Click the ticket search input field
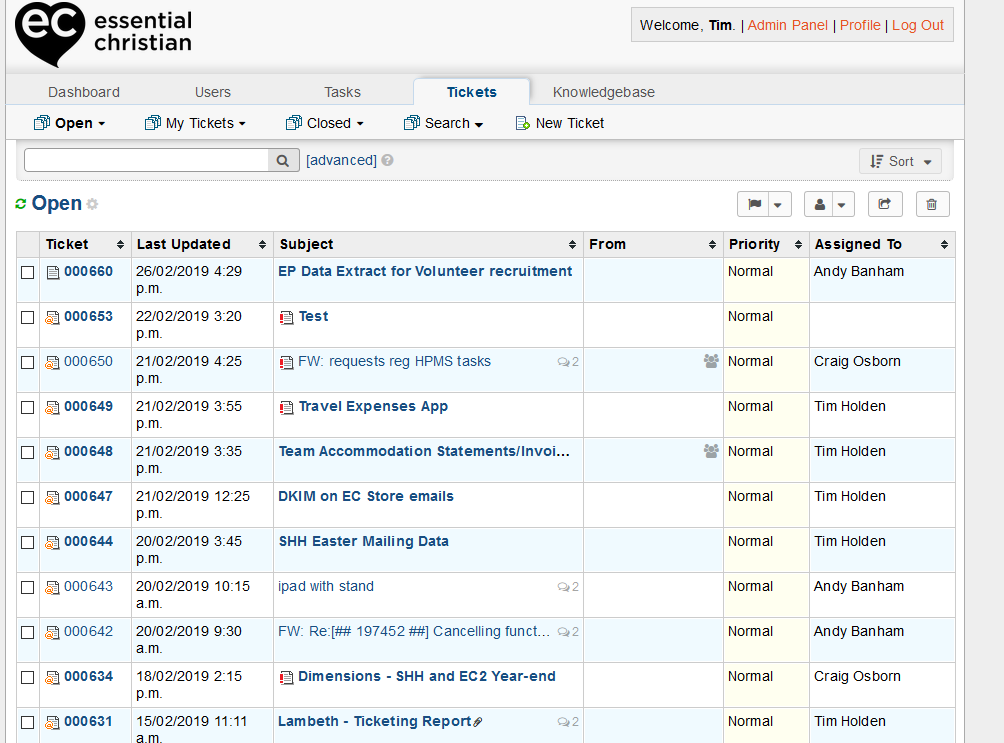Screen dimensions: 1004x743 [x=146, y=160]
